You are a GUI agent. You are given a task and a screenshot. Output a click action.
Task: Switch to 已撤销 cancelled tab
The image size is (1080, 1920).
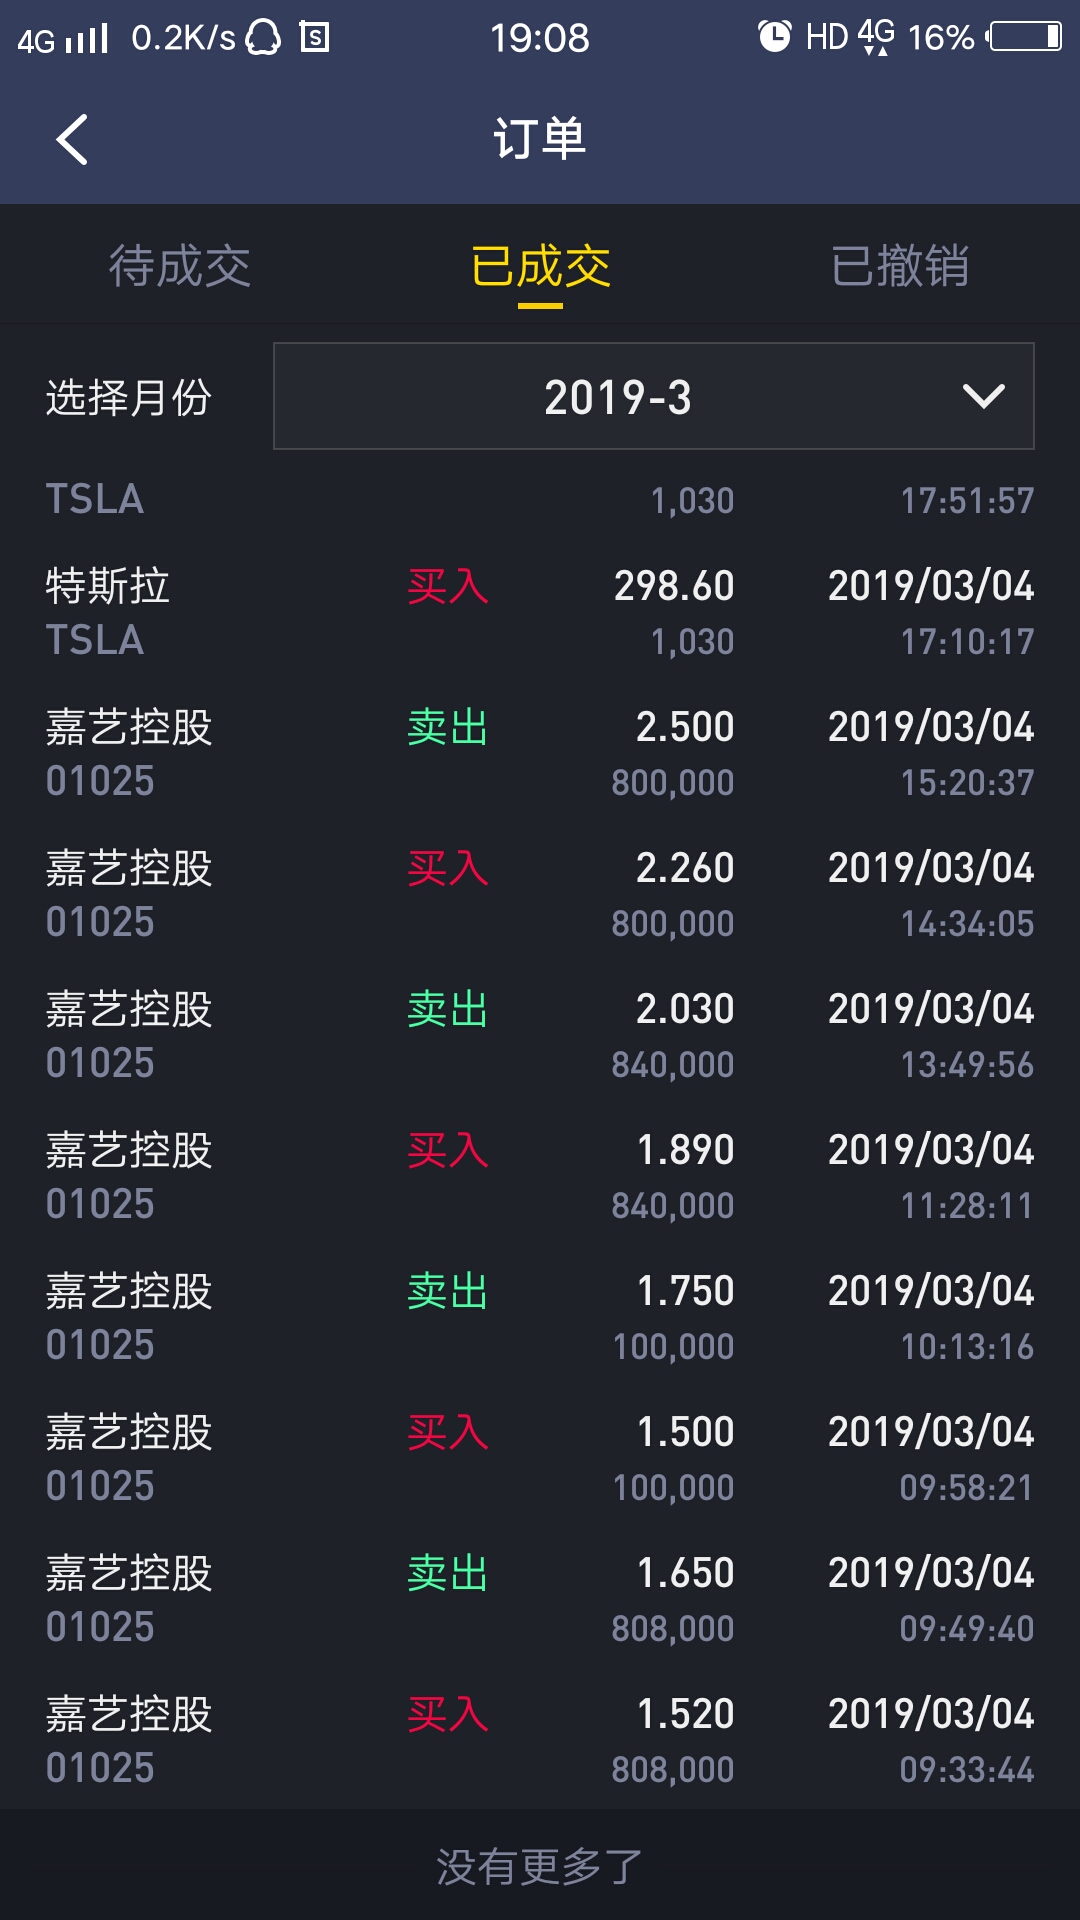tap(900, 266)
